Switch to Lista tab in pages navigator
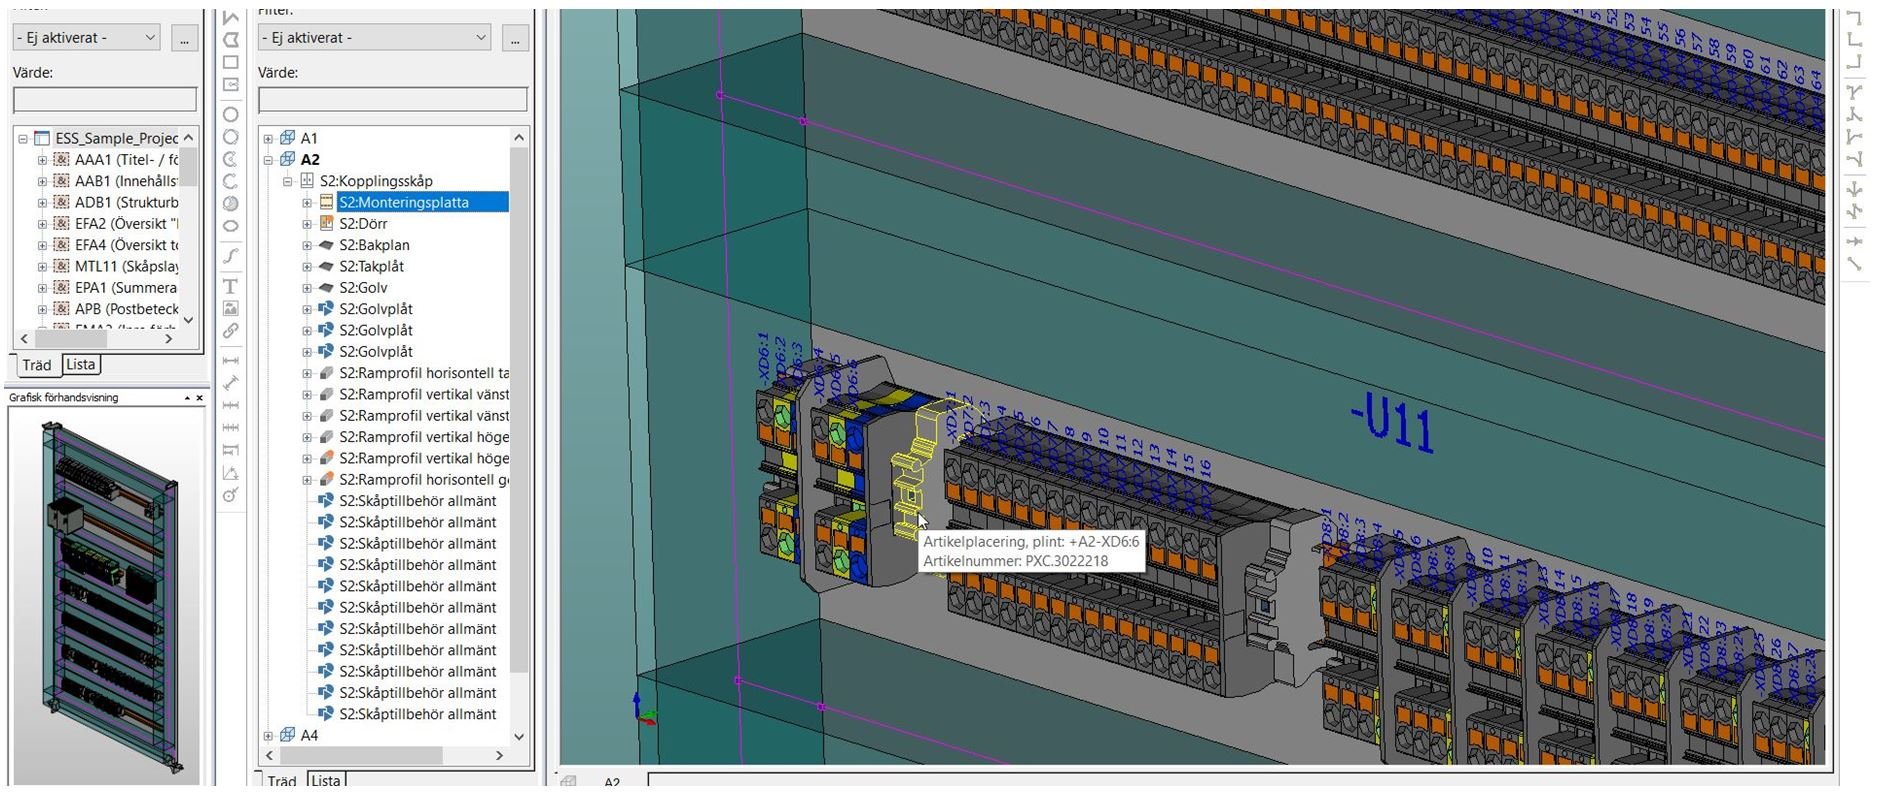This screenshot has height=794, width=1880. pyautogui.click(x=81, y=365)
